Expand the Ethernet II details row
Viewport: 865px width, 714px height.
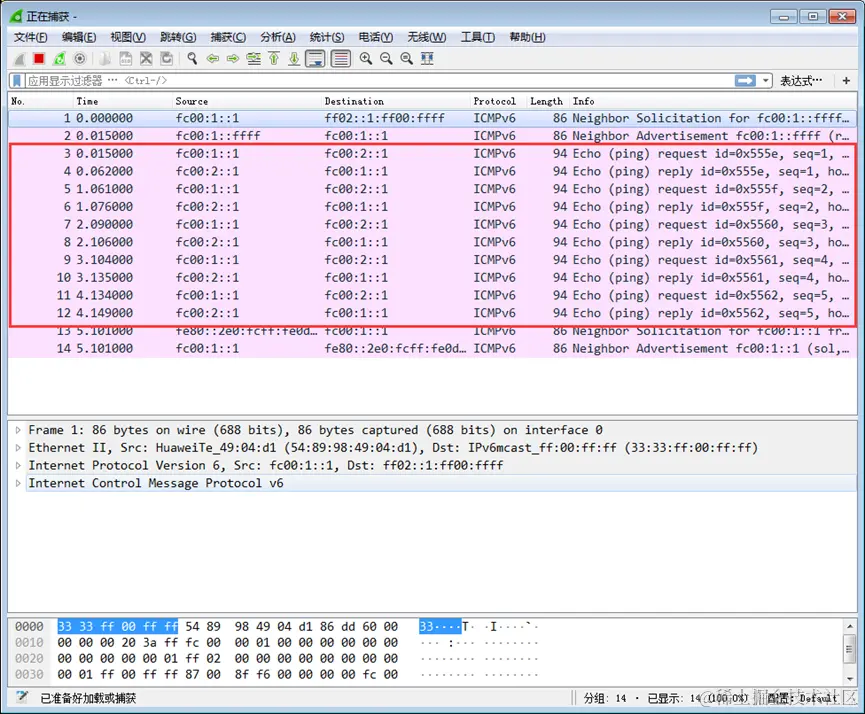(x=18, y=447)
